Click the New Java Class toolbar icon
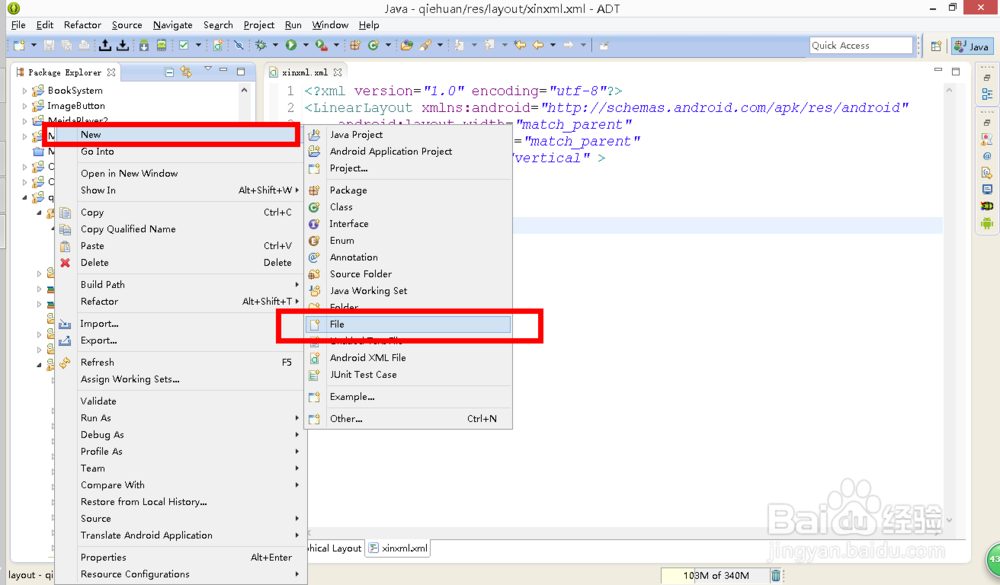 coord(373,45)
